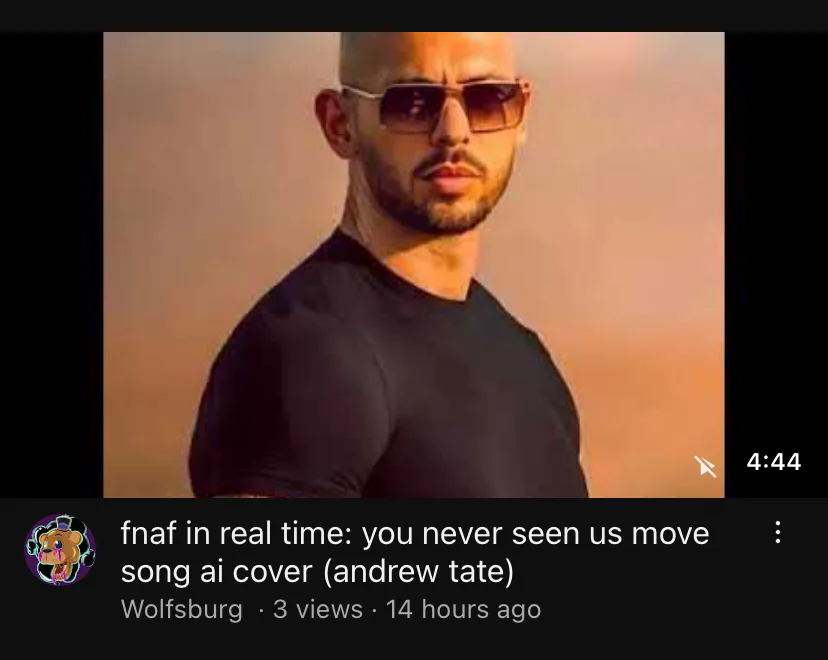The width and height of the screenshot is (828, 660).
Task: Open the video thumbnail of the bald man
Action: point(413,265)
